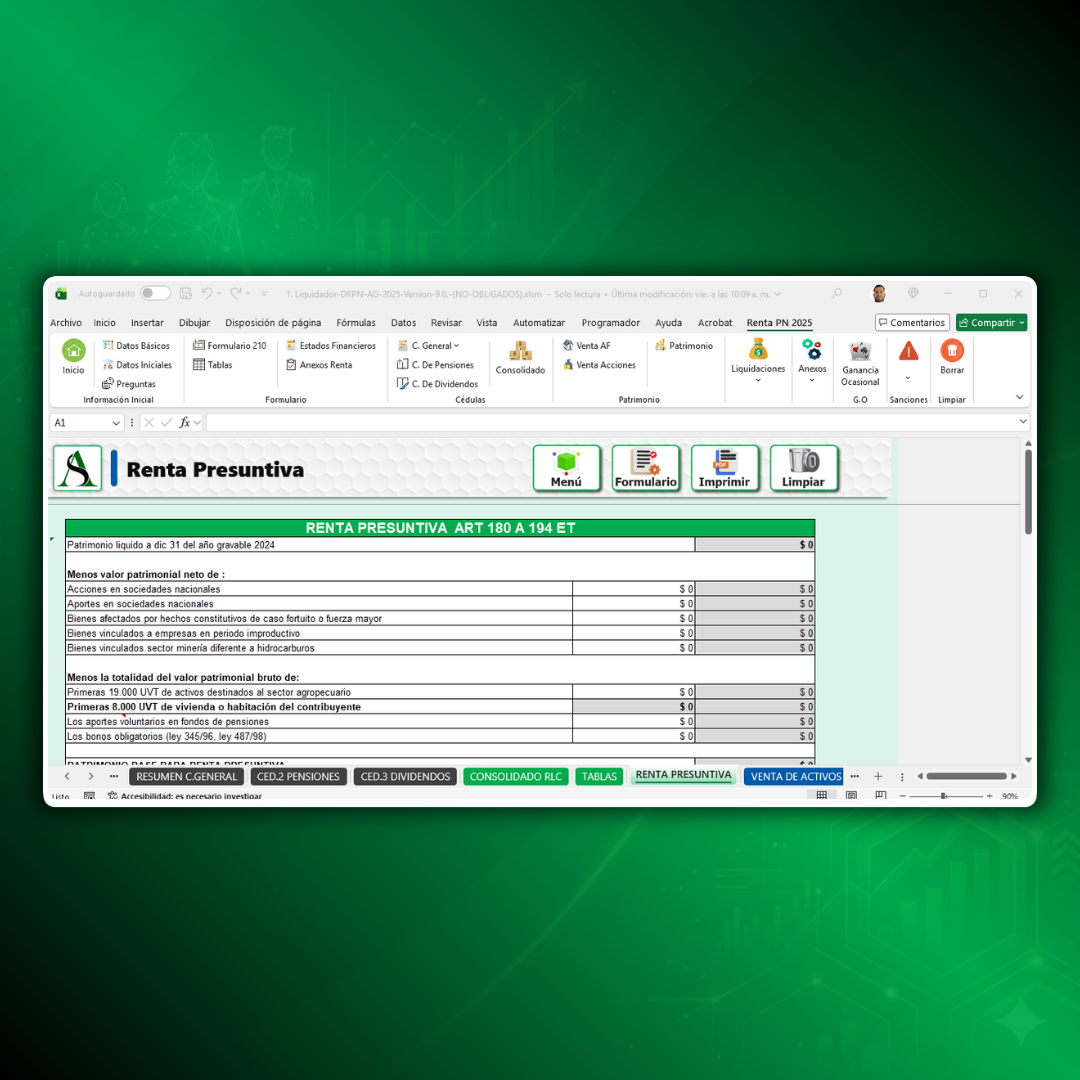Click the Limpiar bin button on sheet
Viewport: 1080px width, 1080px height.
pos(803,468)
